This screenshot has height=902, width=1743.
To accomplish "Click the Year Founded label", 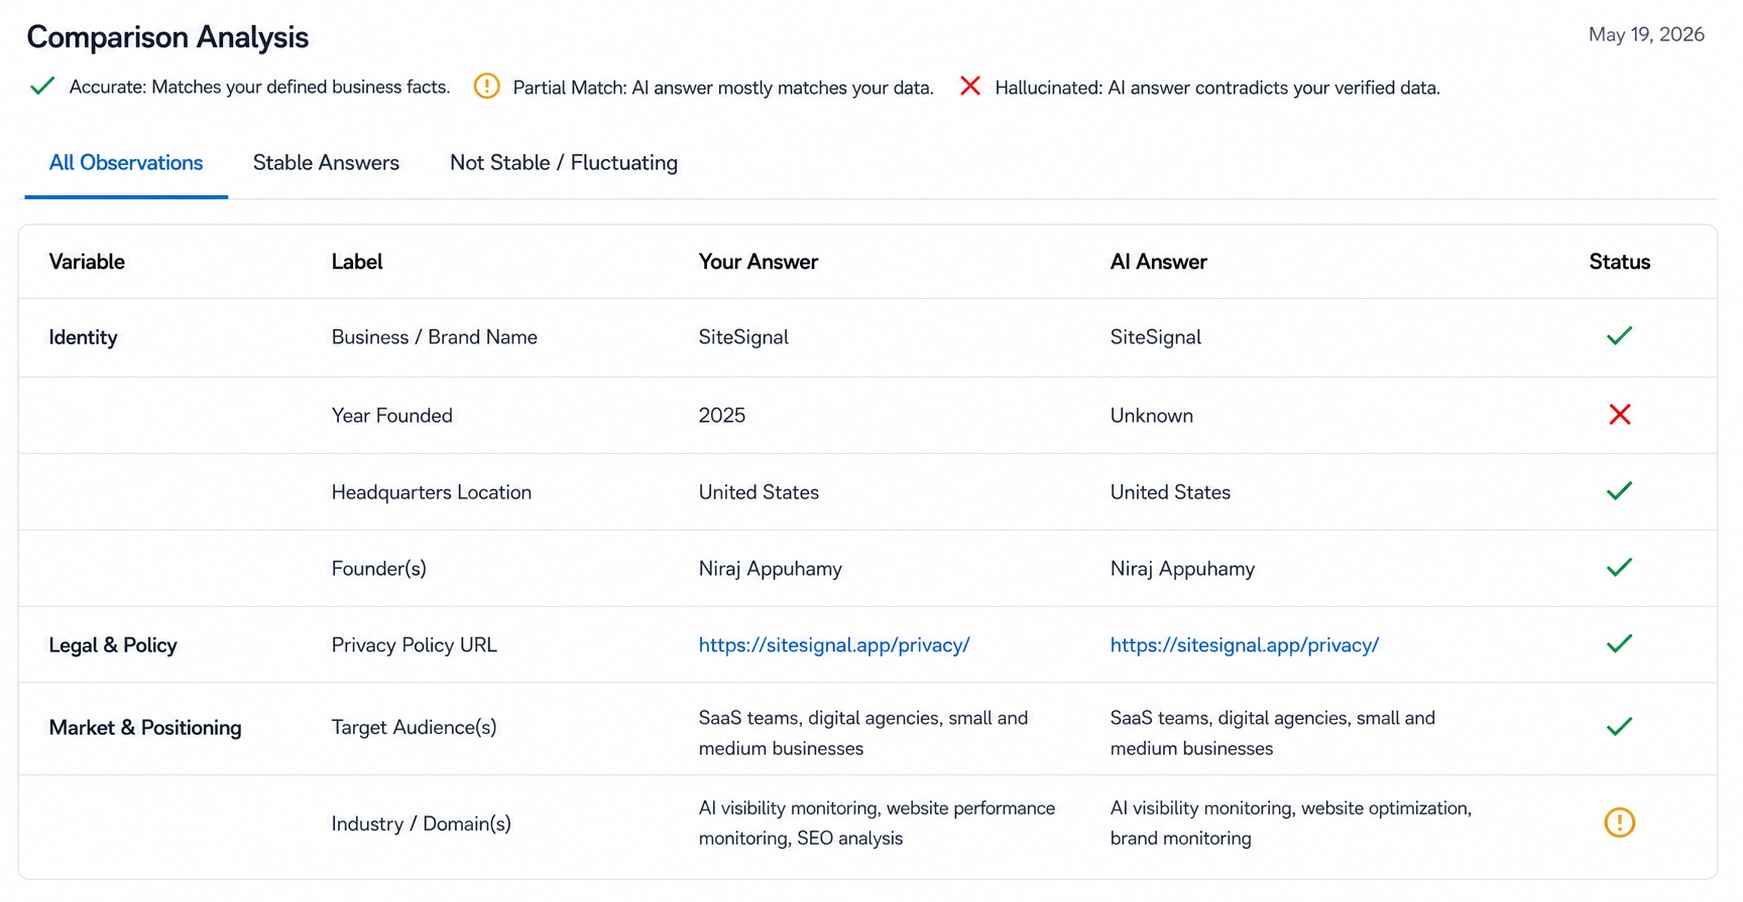I will pyautogui.click(x=392, y=416).
